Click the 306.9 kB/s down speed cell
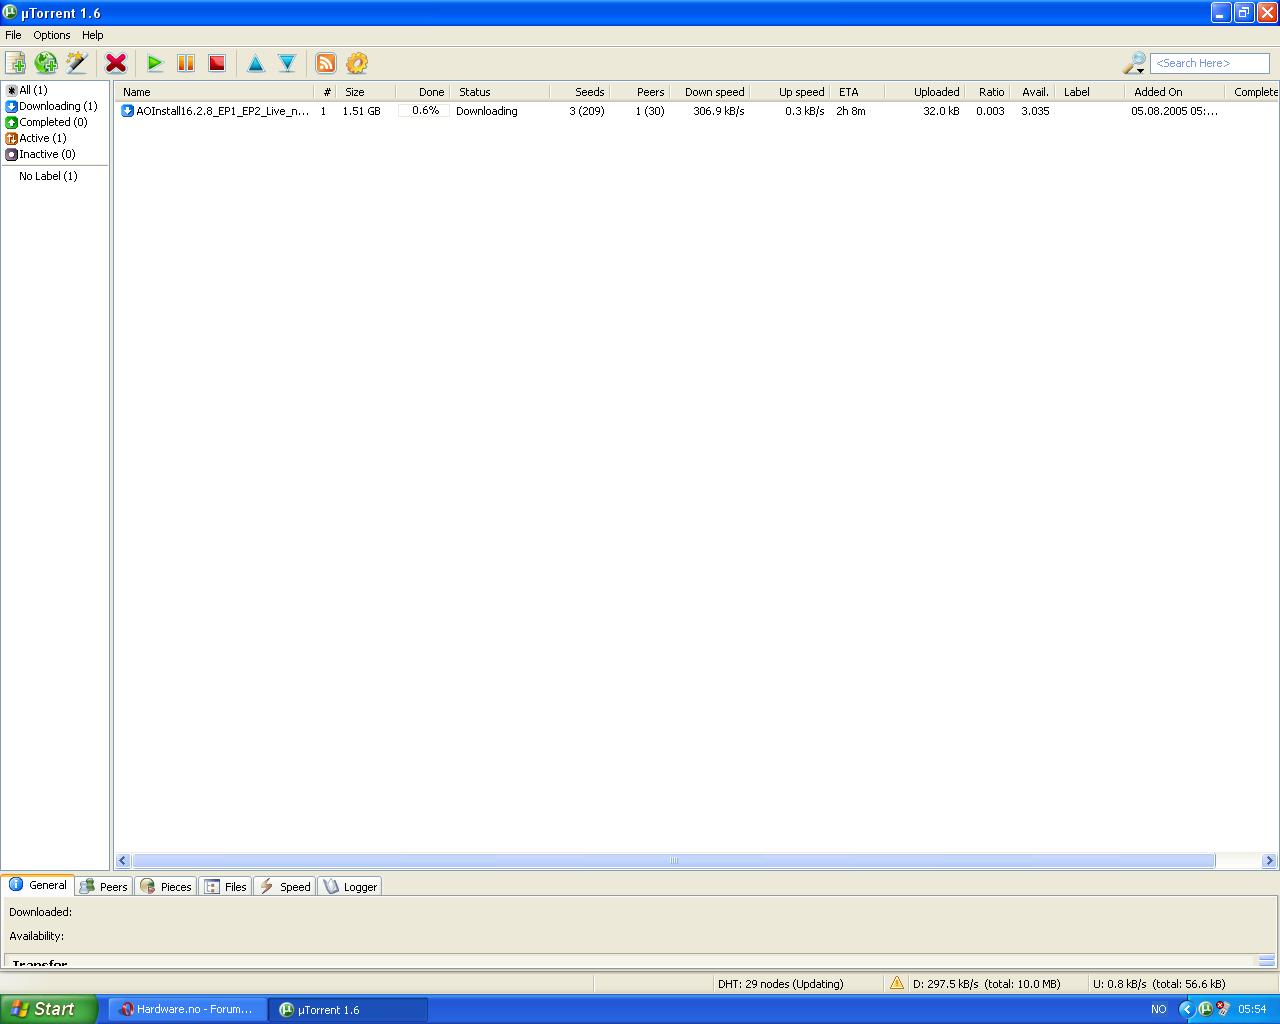This screenshot has height=1024, width=1280. (719, 111)
